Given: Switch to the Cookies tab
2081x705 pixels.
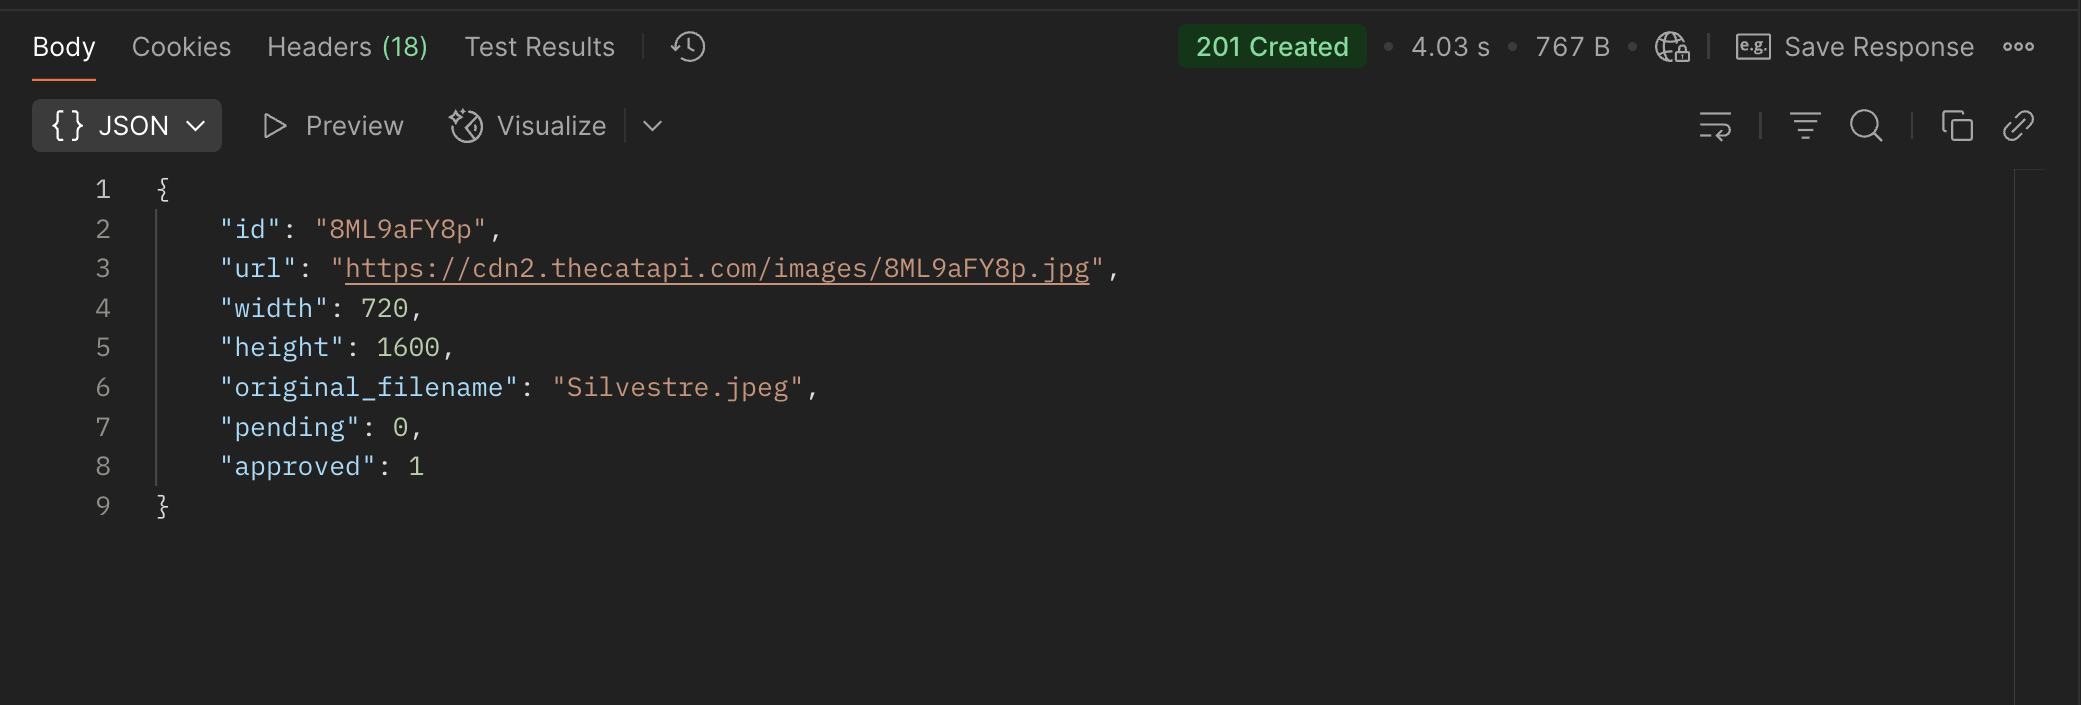Looking at the screenshot, I should [181, 47].
